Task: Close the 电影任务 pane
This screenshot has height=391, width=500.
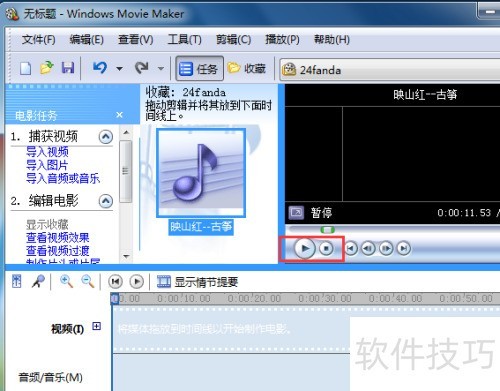Action: [x=119, y=115]
